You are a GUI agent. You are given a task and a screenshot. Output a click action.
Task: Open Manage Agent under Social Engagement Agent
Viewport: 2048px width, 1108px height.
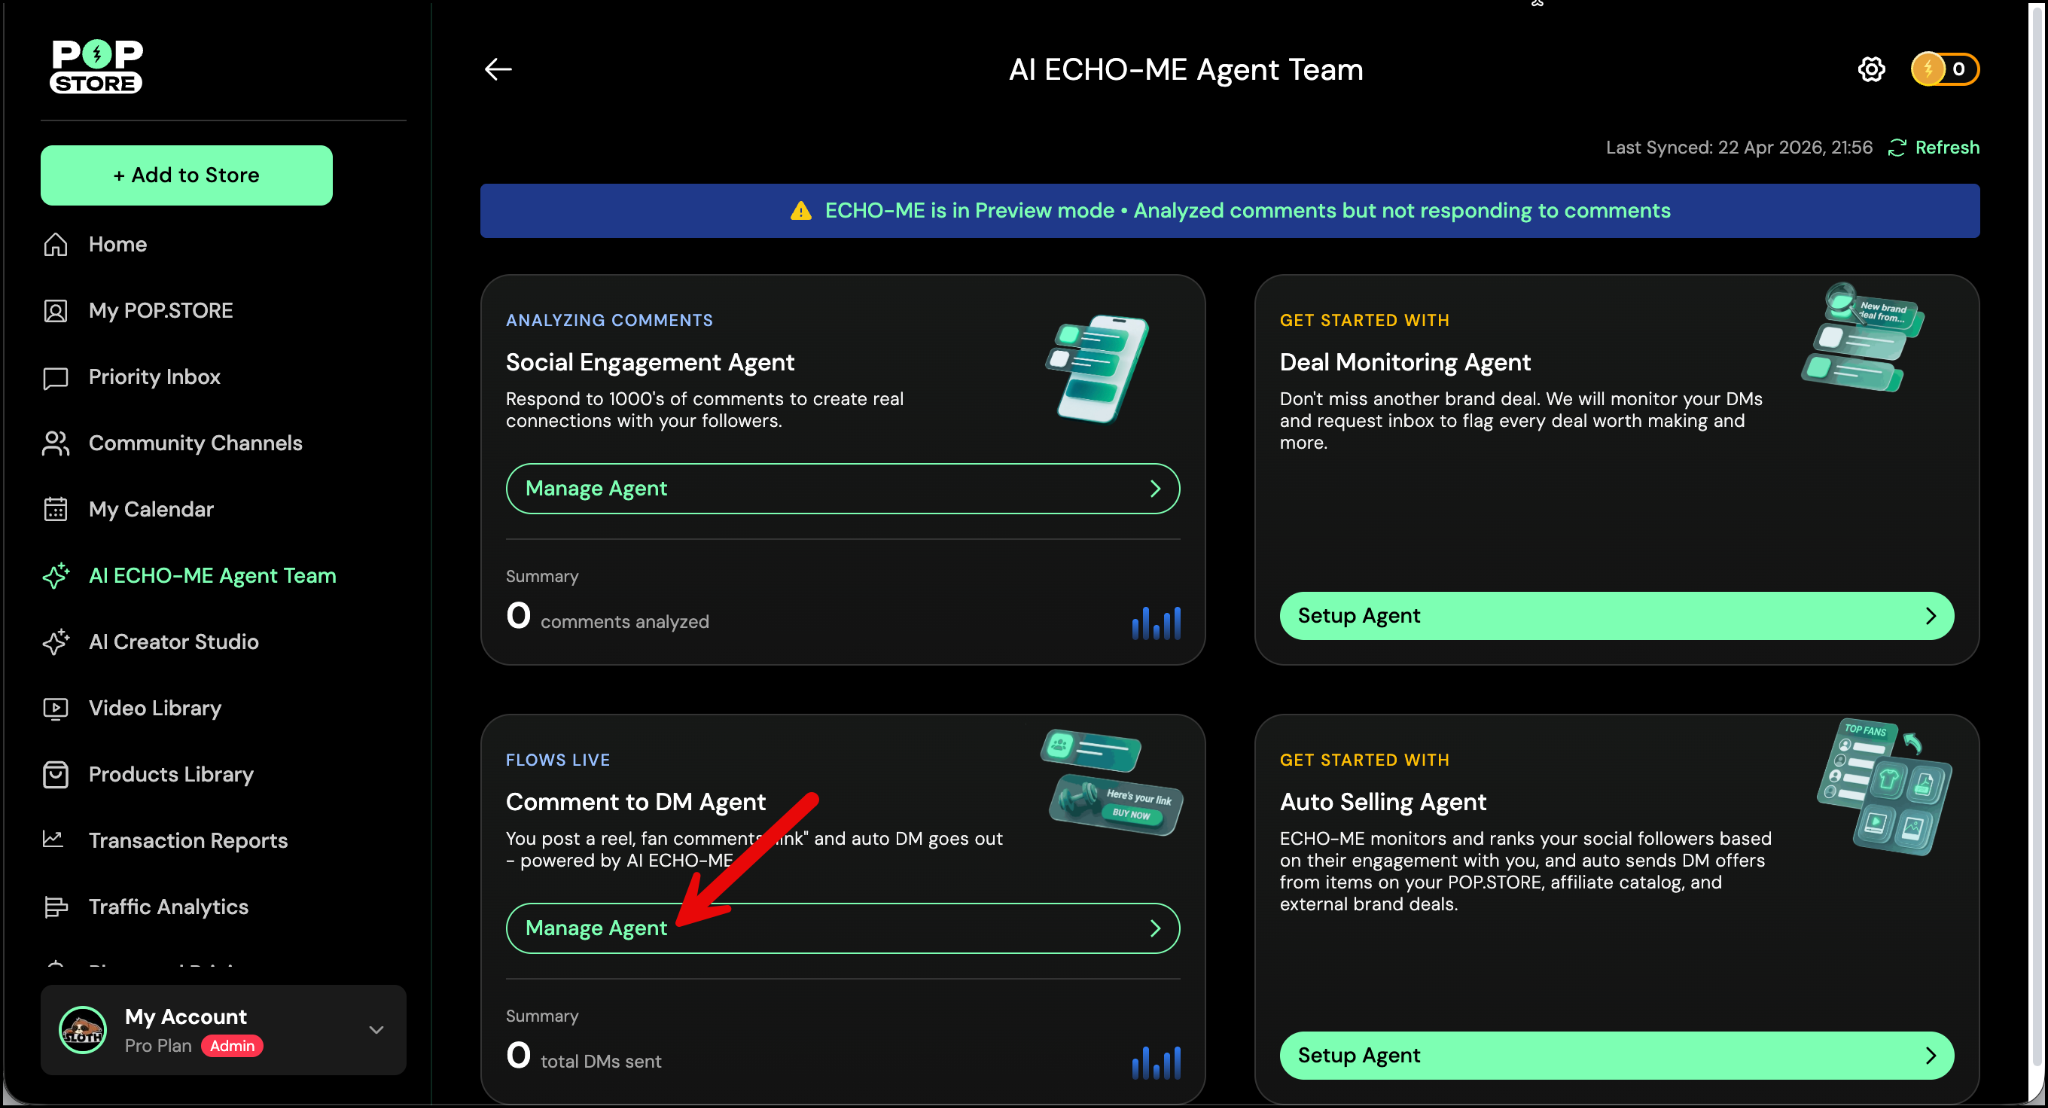(x=842, y=489)
